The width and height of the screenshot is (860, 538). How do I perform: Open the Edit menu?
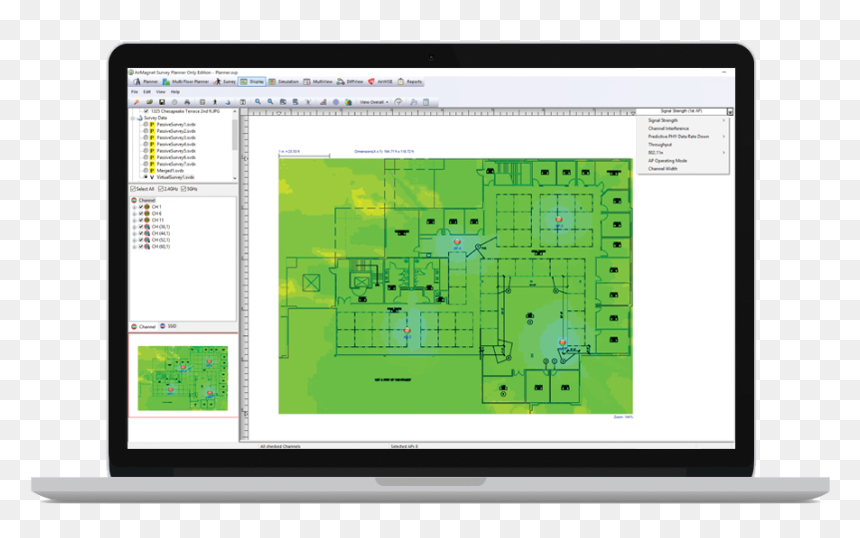pyautogui.click(x=147, y=92)
